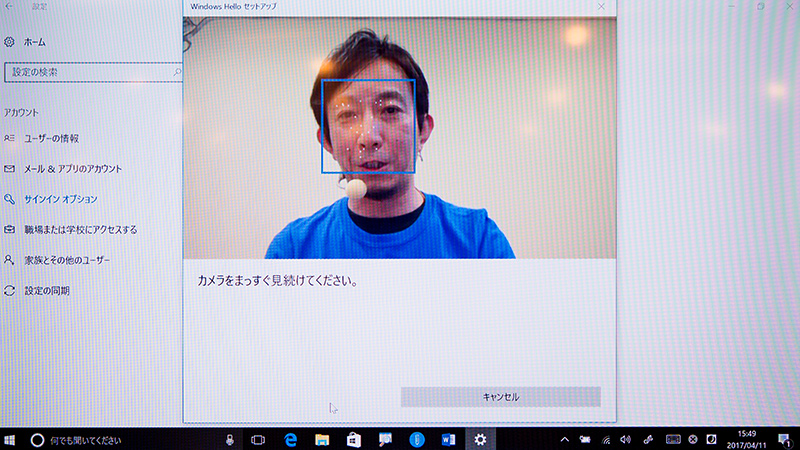The width and height of the screenshot is (800, 450).
Task: Click the circled X icon in tray
Action: [x=693, y=439]
